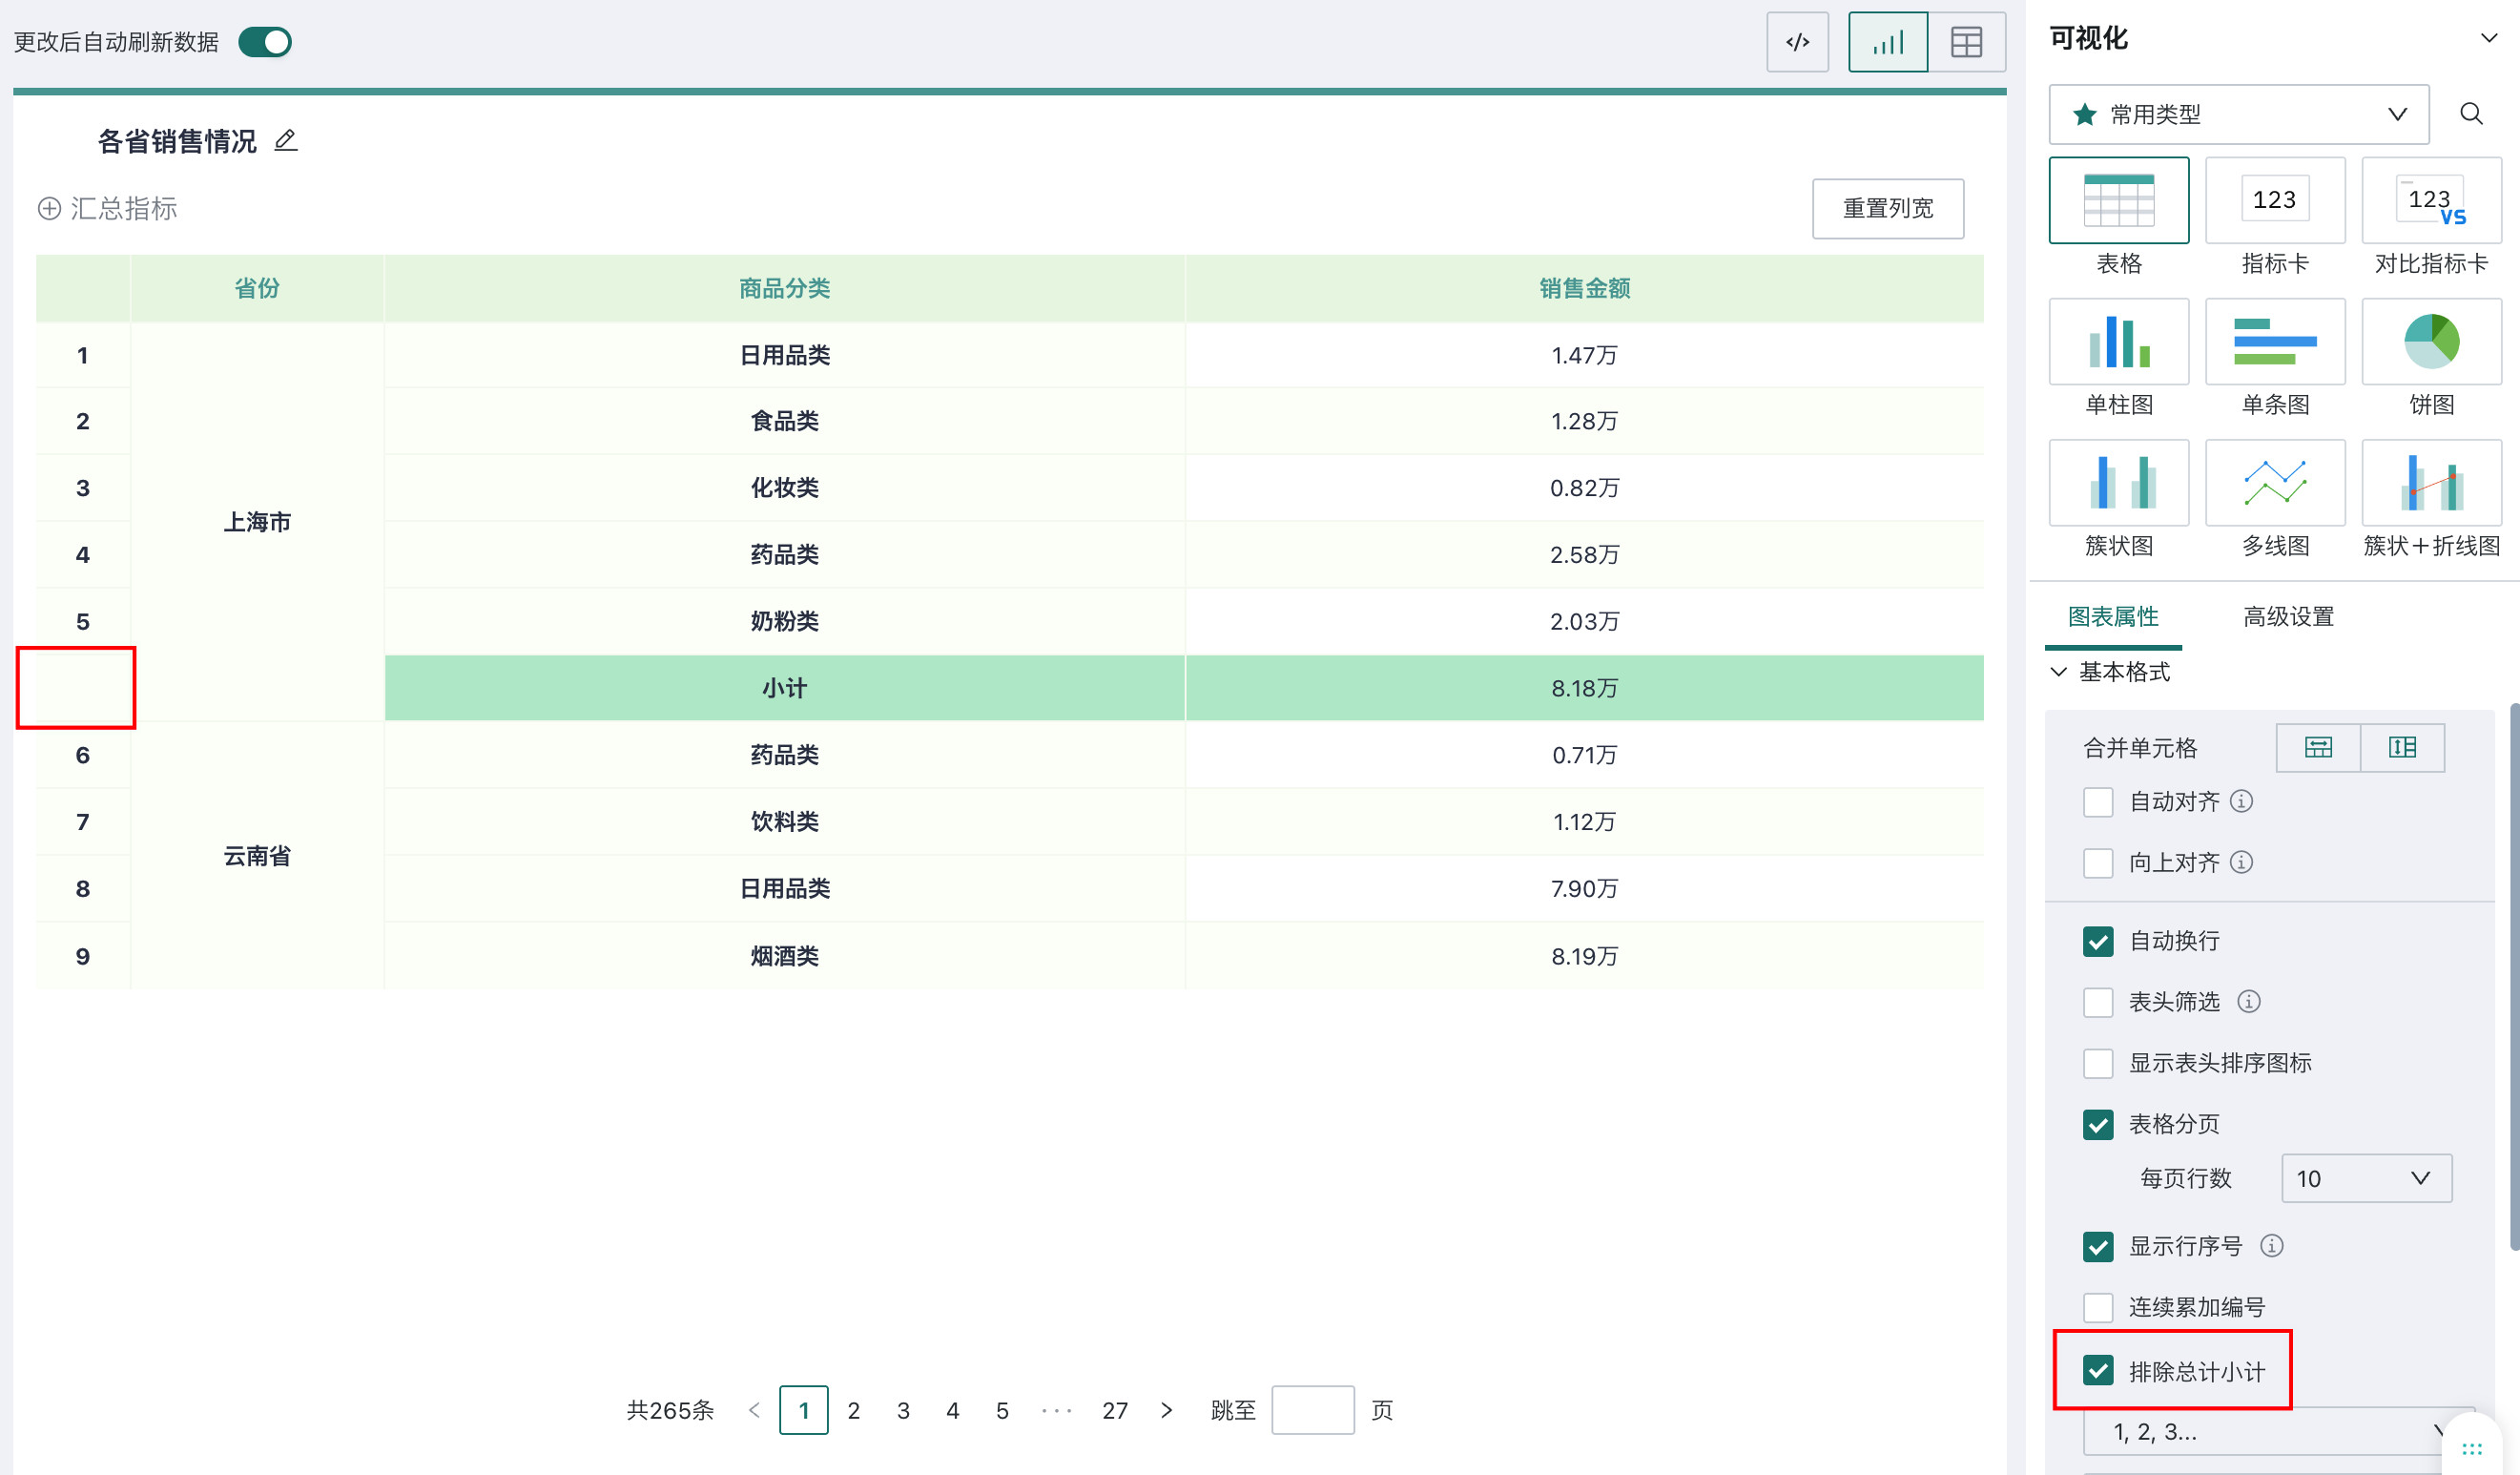Show info tooltip for 显示行序号
This screenshot has height=1475, width=2520.
coord(2271,1245)
